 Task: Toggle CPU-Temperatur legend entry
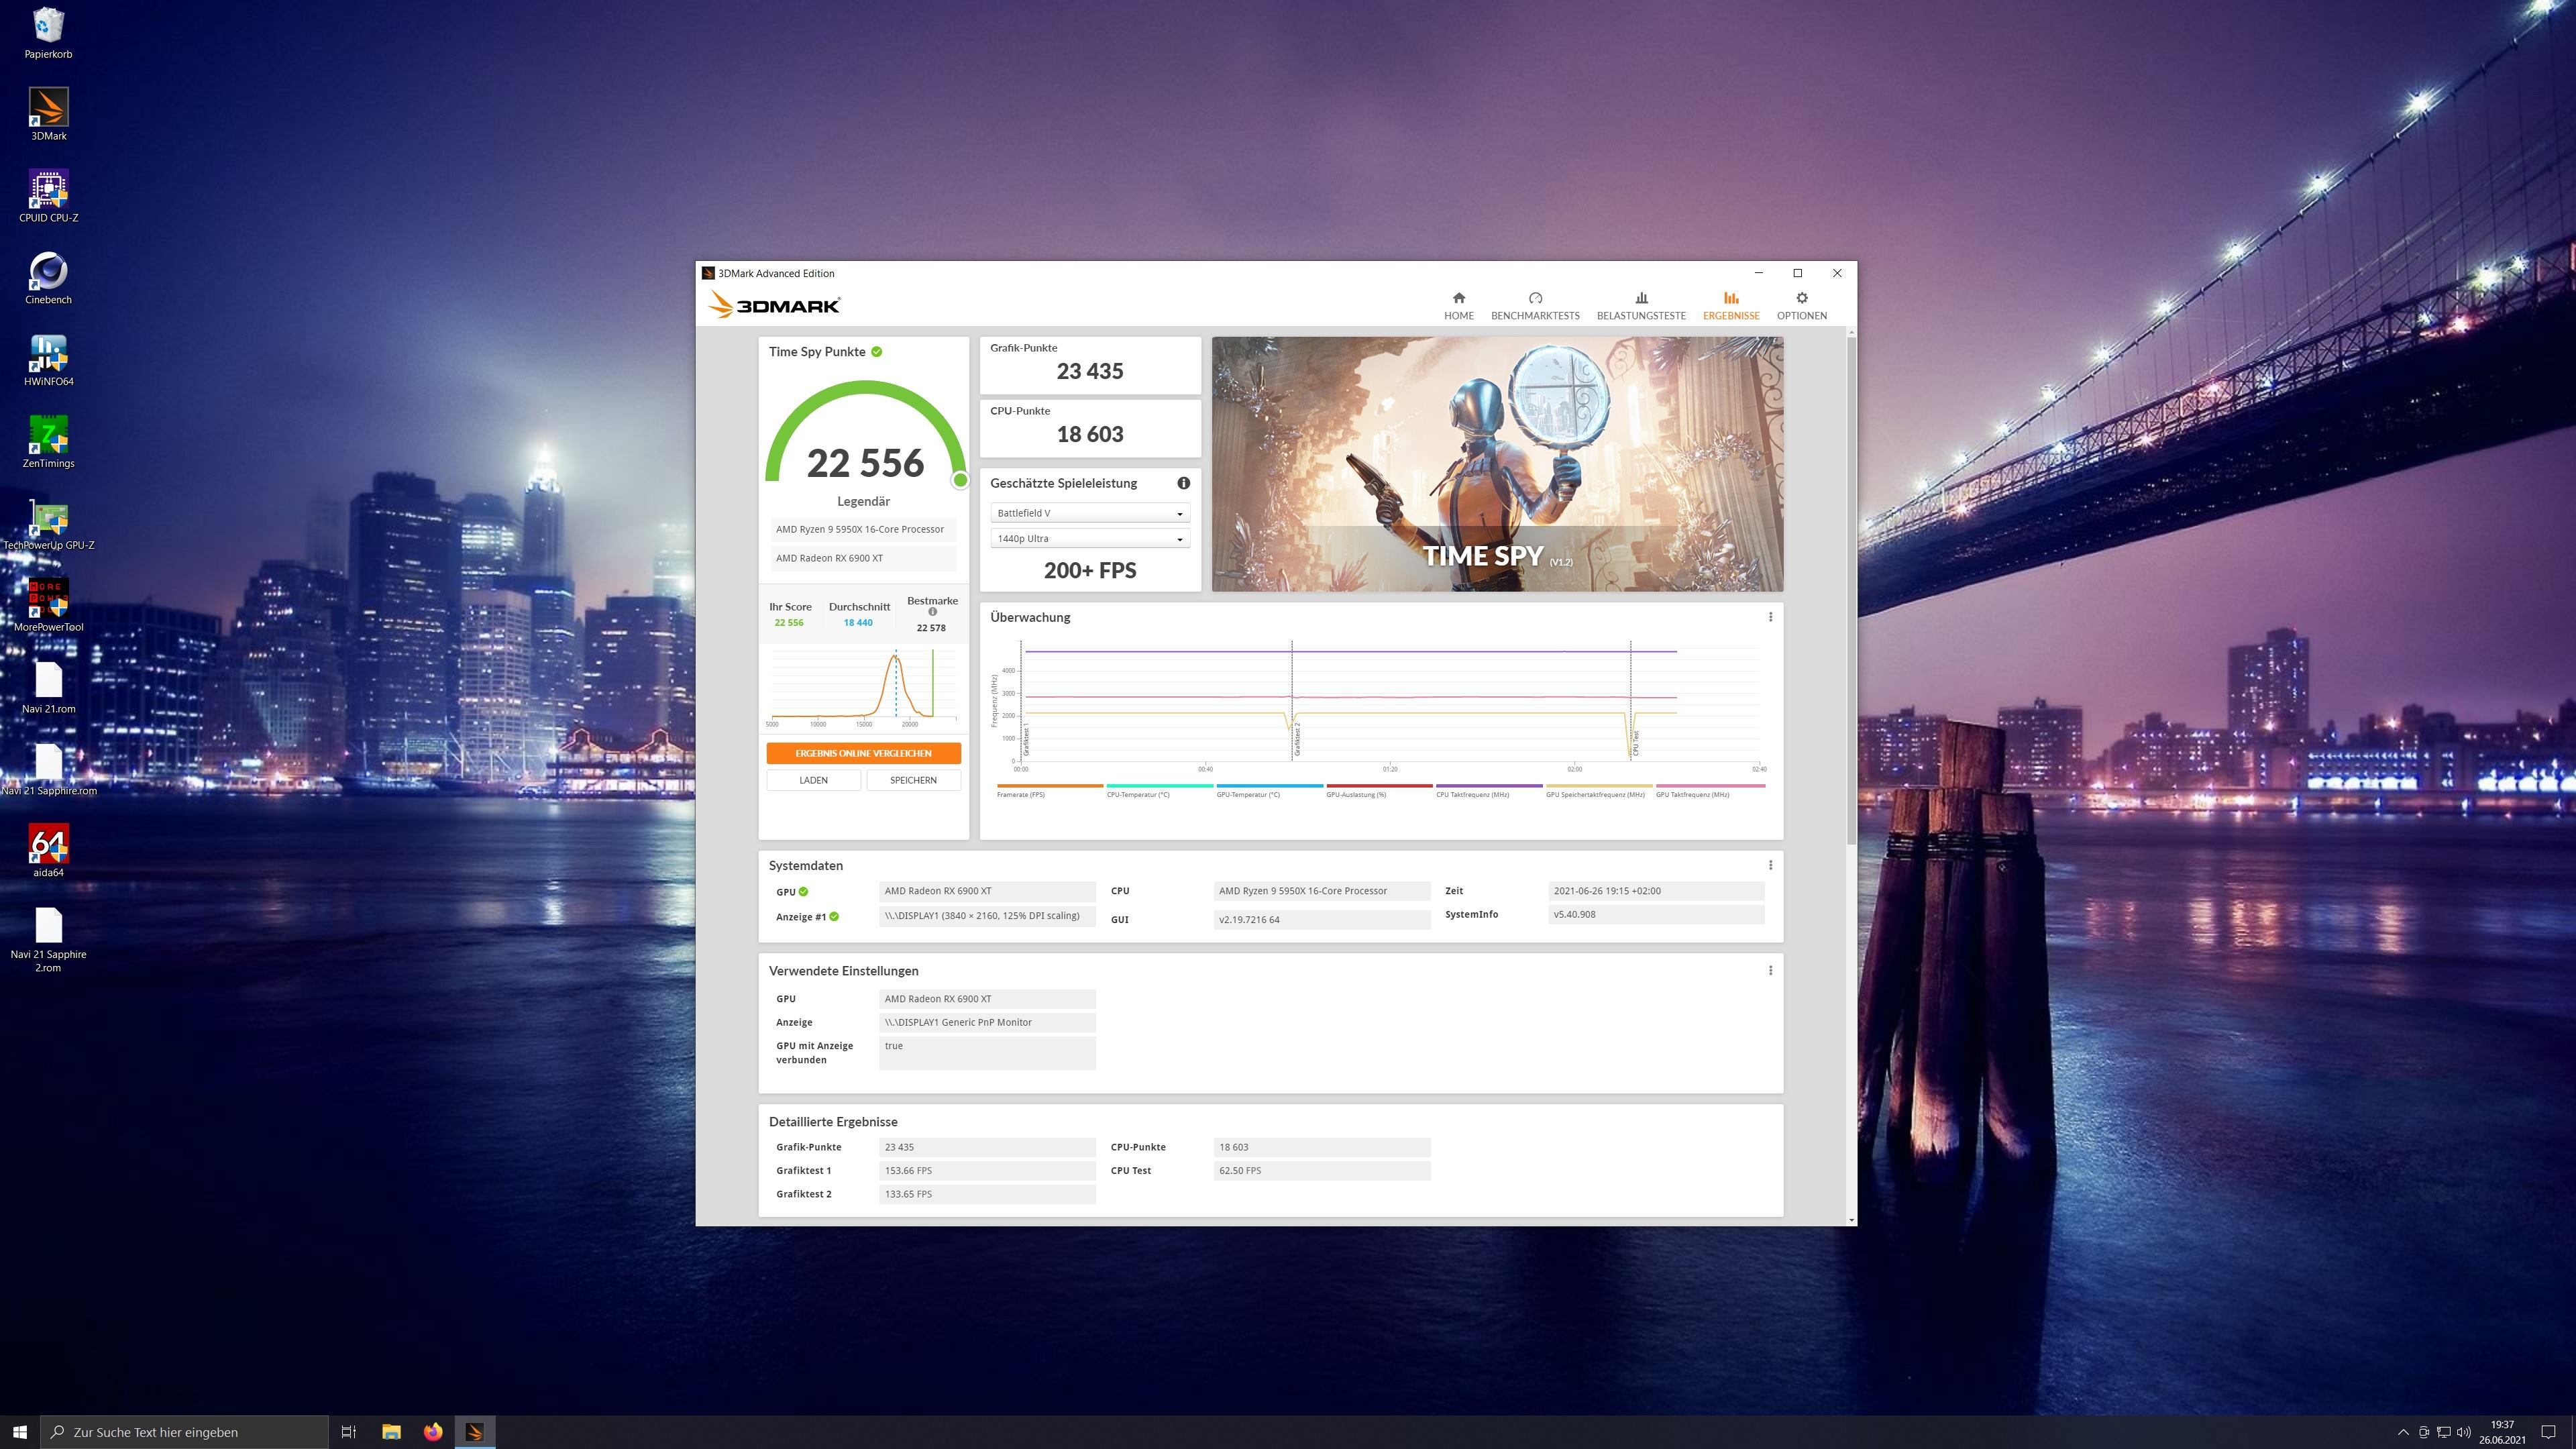[1159, 791]
